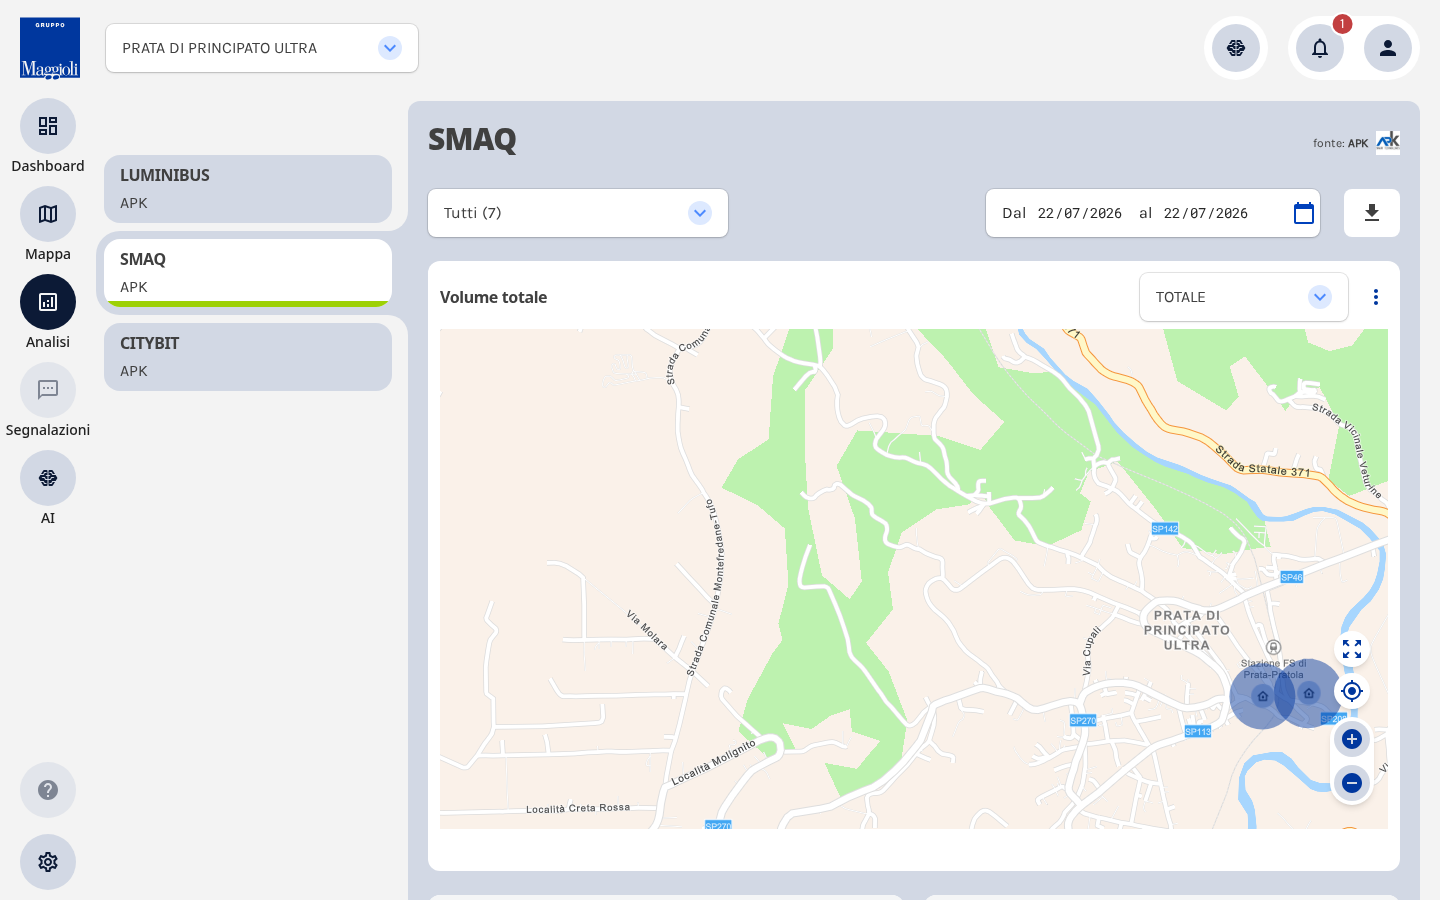Click the Strada Statale 371 map label
The height and width of the screenshot is (900, 1440).
(x=1262, y=461)
